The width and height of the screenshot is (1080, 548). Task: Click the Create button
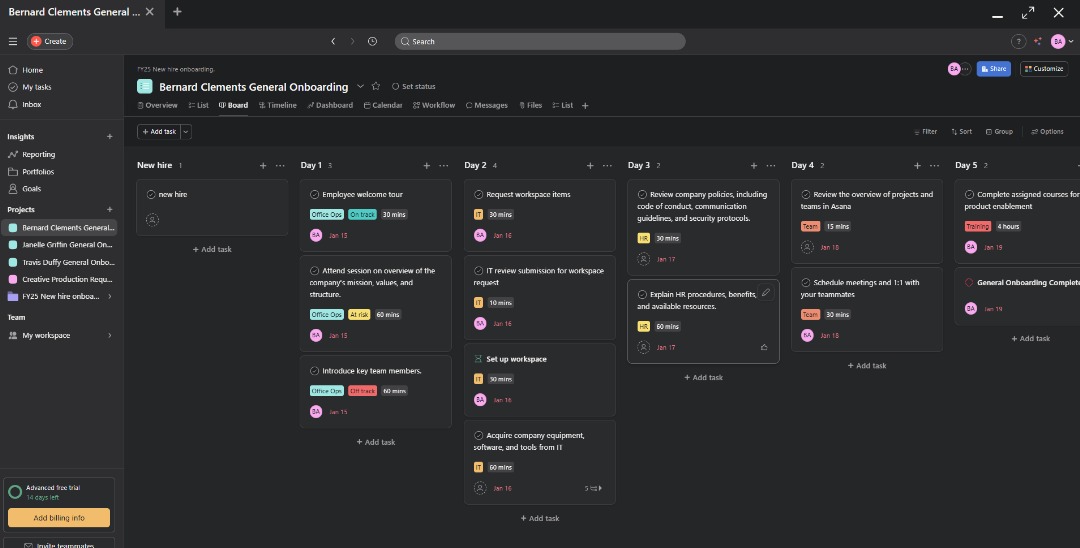(x=50, y=41)
